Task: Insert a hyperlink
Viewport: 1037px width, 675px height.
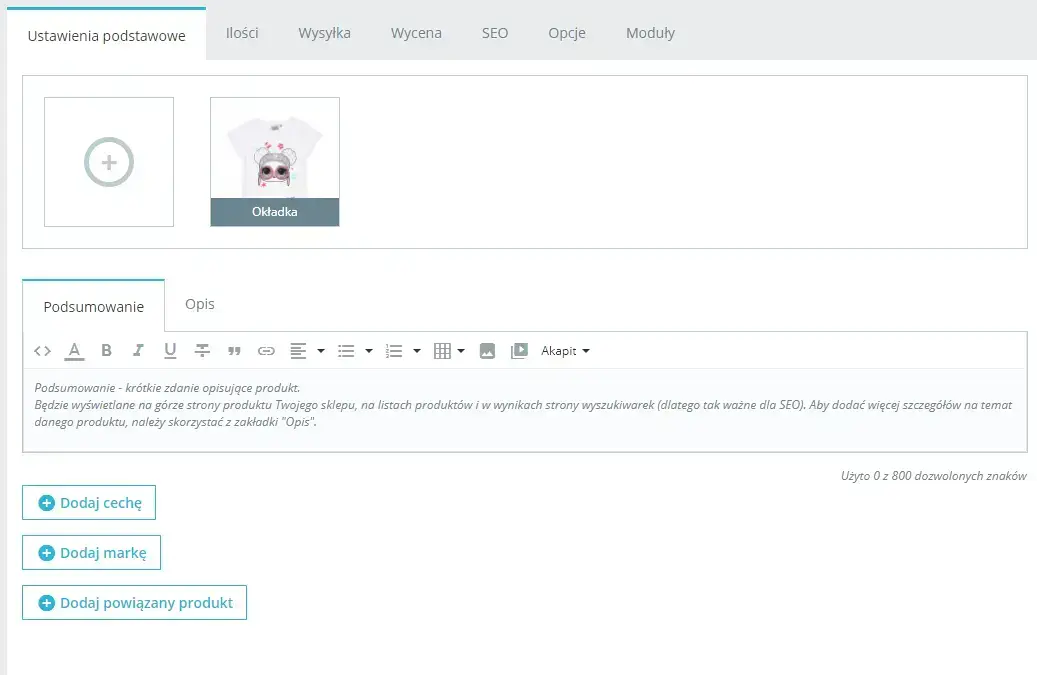Action: click(x=266, y=351)
